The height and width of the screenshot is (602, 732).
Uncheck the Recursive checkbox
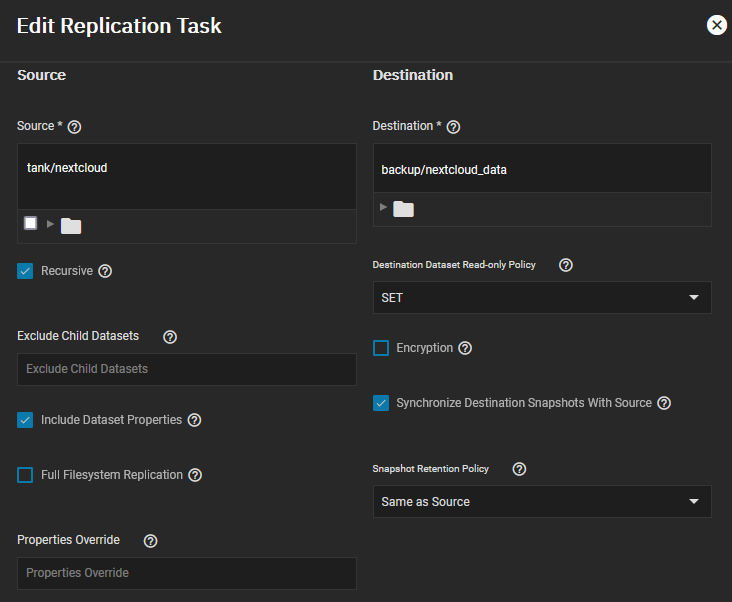[x=25, y=271]
